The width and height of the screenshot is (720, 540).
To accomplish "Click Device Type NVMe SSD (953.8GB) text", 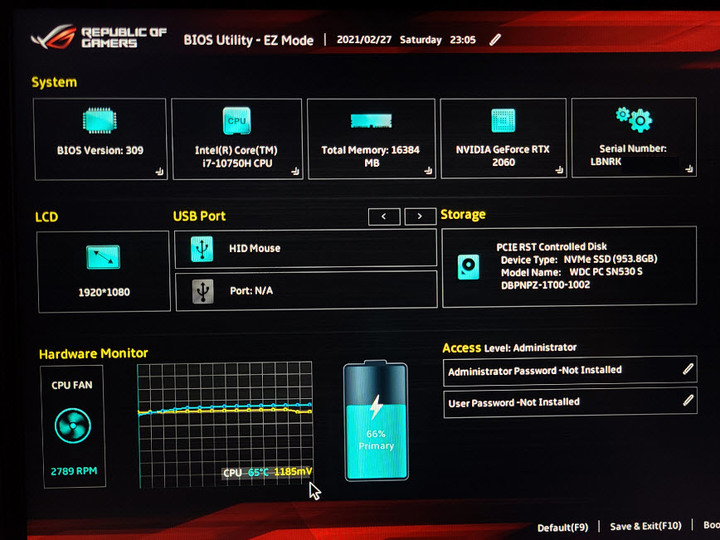I will coord(579,259).
